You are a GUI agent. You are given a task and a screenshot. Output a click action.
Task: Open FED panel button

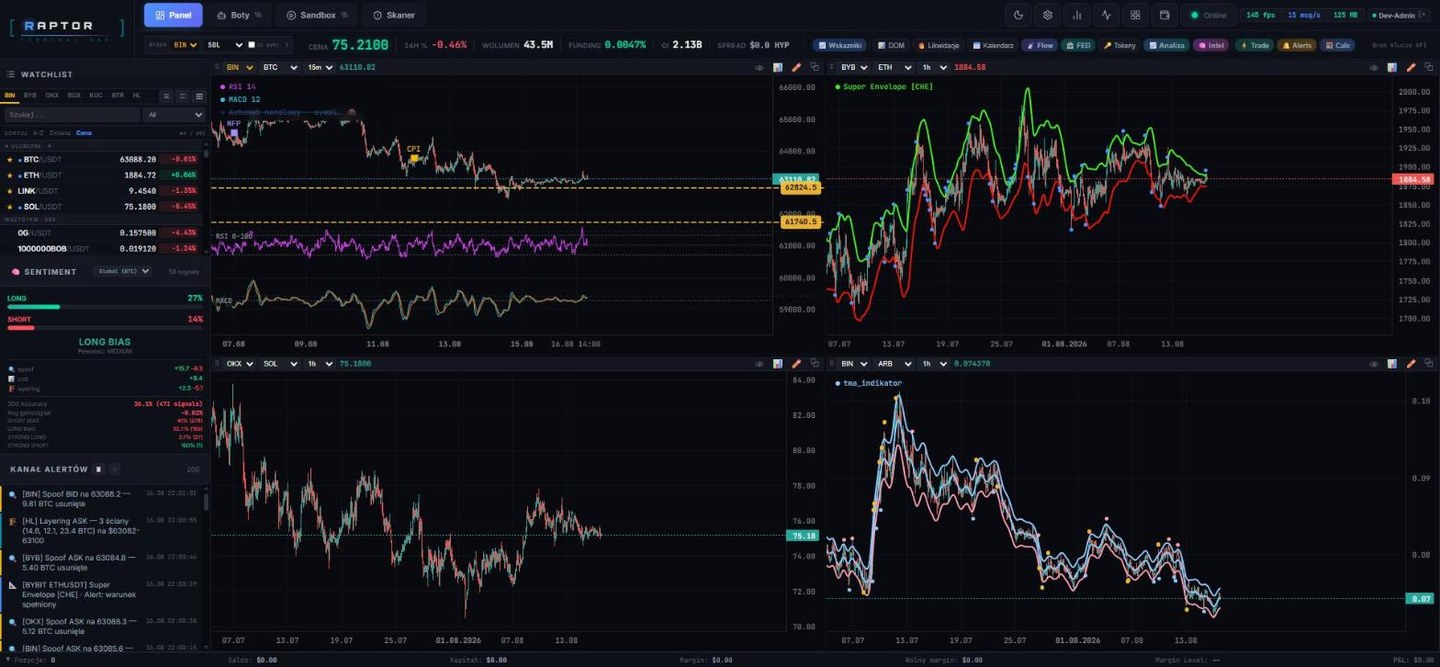coord(1078,45)
